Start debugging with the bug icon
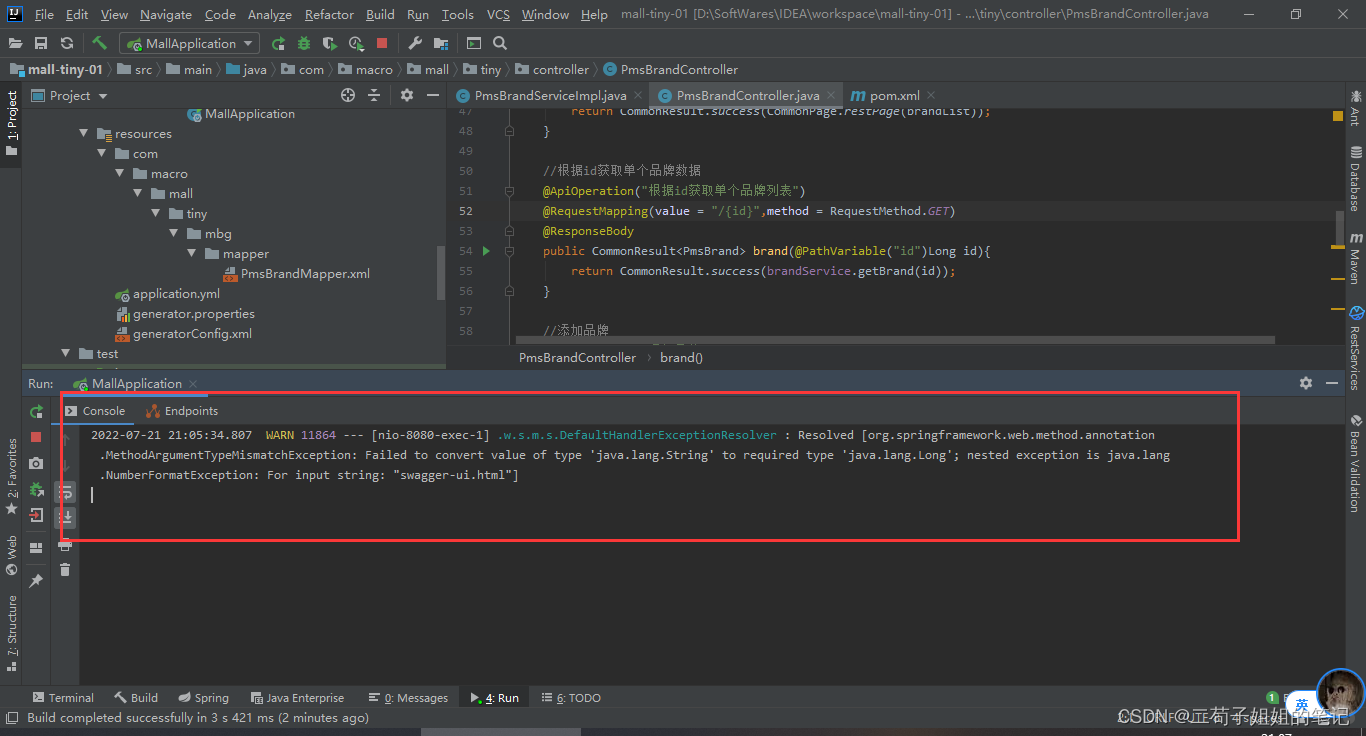Viewport: 1366px width, 736px height. [303, 43]
